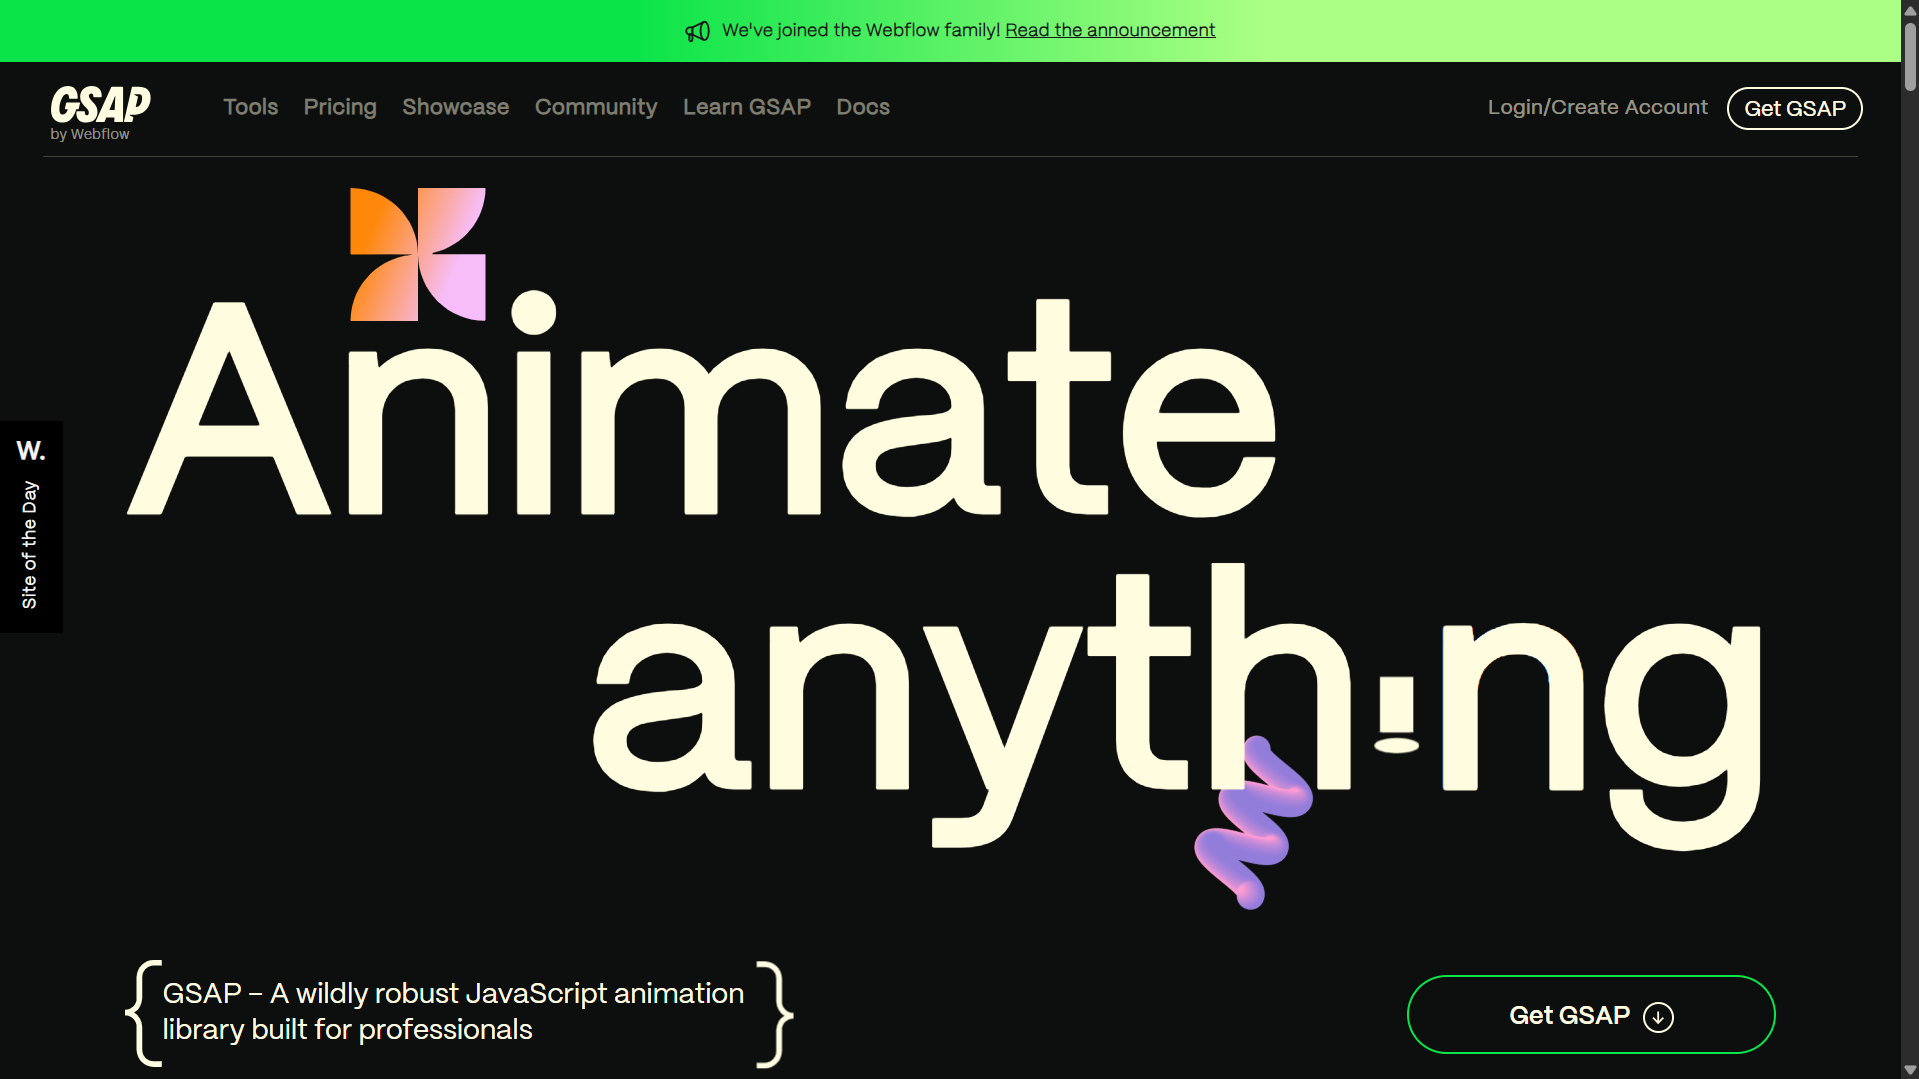Open the Showcase page

pos(455,107)
